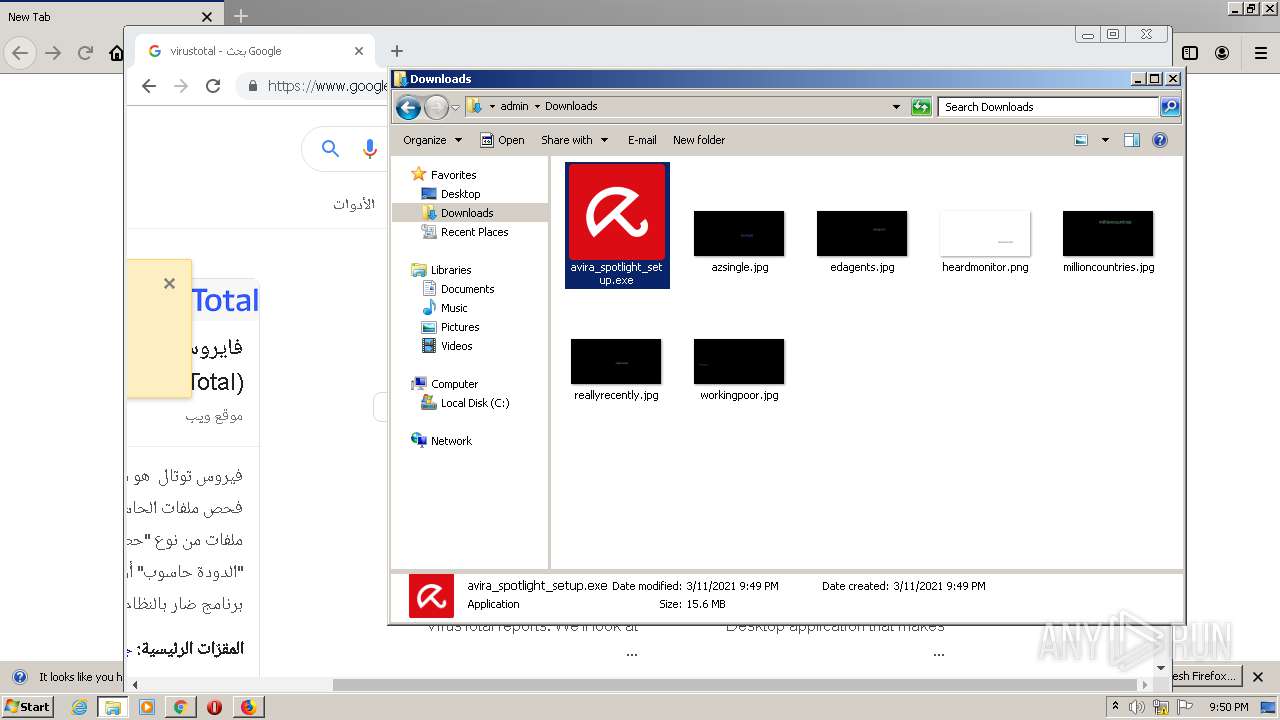This screenshot has height=720, width=1280.
Task: Select Recent Places in navigation pane
Action: [474, 232]
